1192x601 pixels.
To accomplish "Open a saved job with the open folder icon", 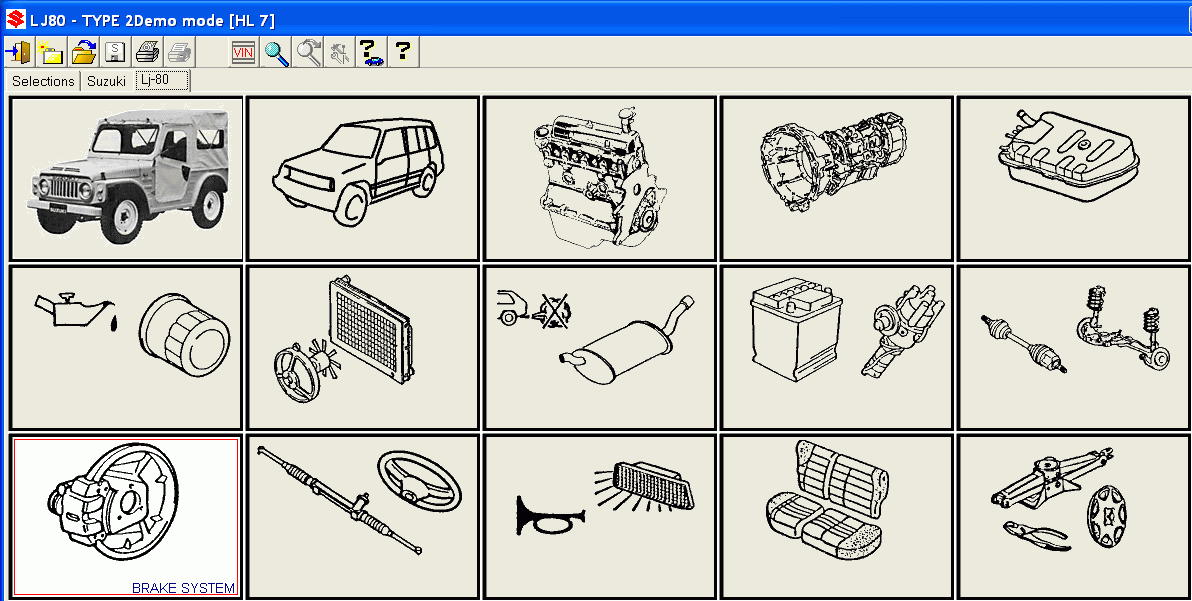I will click(x=83, y=52).
